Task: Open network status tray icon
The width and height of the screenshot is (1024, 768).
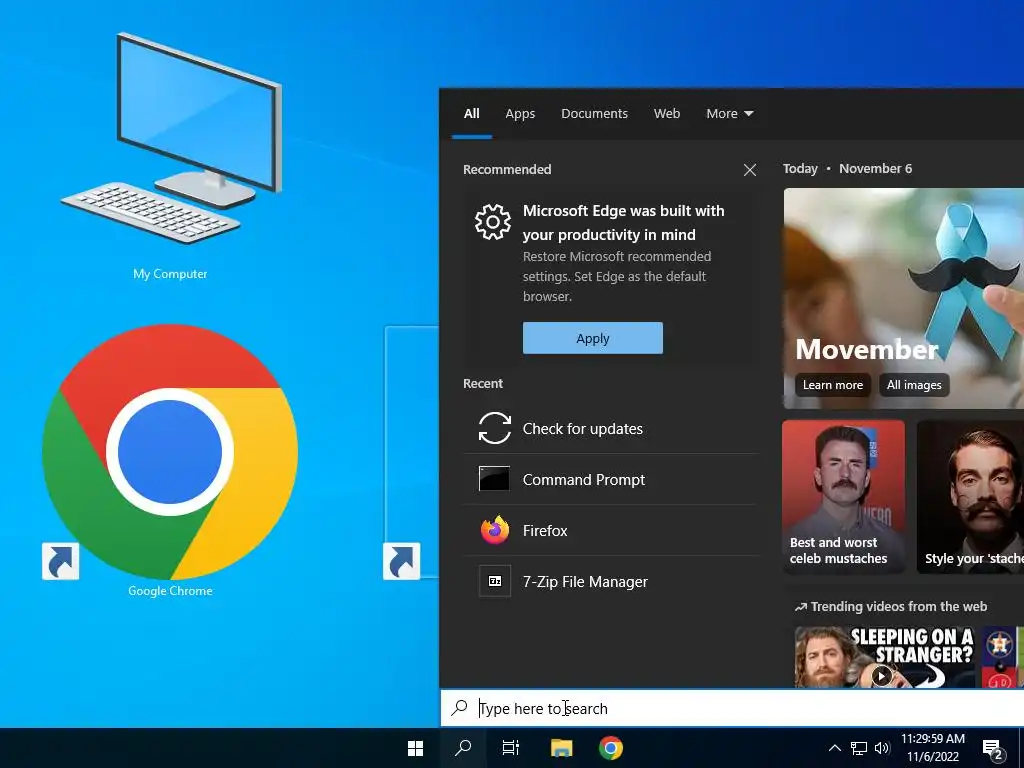Action: [859, 748]
